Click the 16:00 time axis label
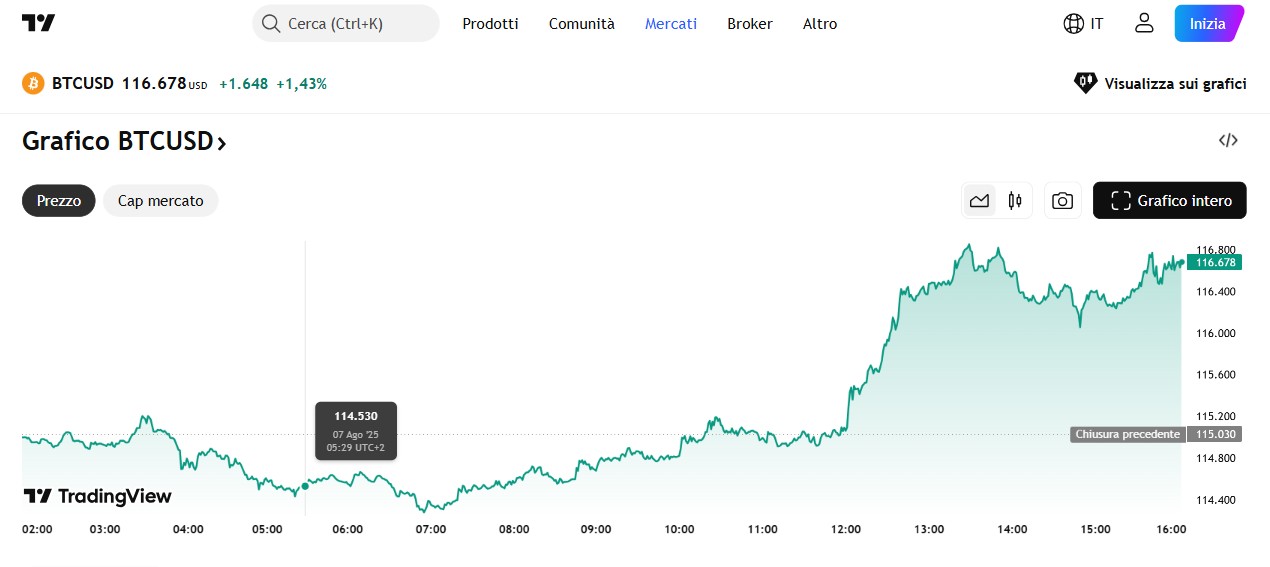Screen dimensions: 1270x567 pos(1169,529)
